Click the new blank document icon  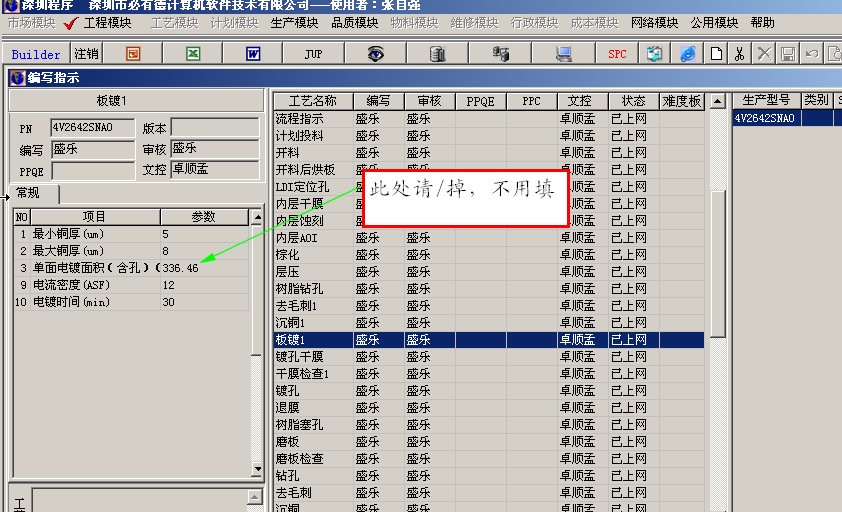pos(716,54)
